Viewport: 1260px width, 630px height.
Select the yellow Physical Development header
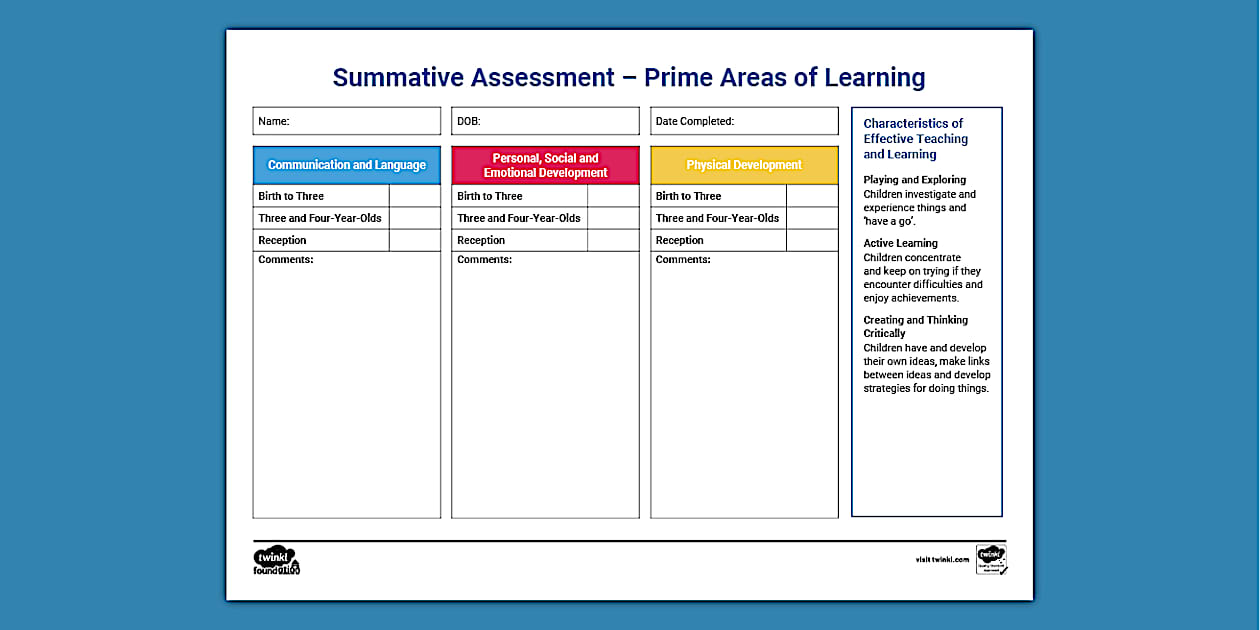(744, 164)
